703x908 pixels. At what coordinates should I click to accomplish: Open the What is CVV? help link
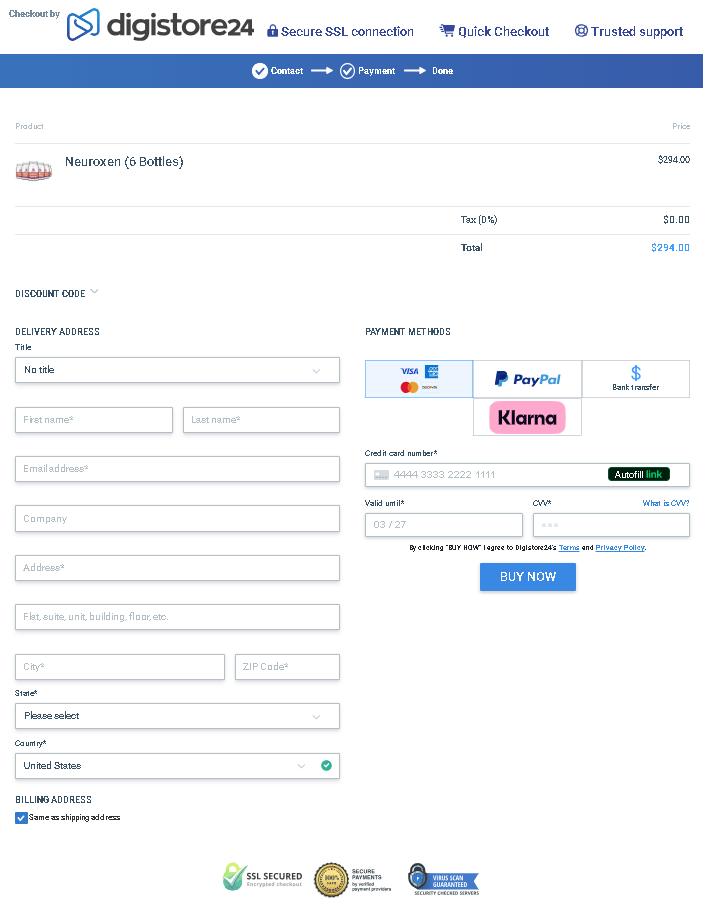(666, 503)
